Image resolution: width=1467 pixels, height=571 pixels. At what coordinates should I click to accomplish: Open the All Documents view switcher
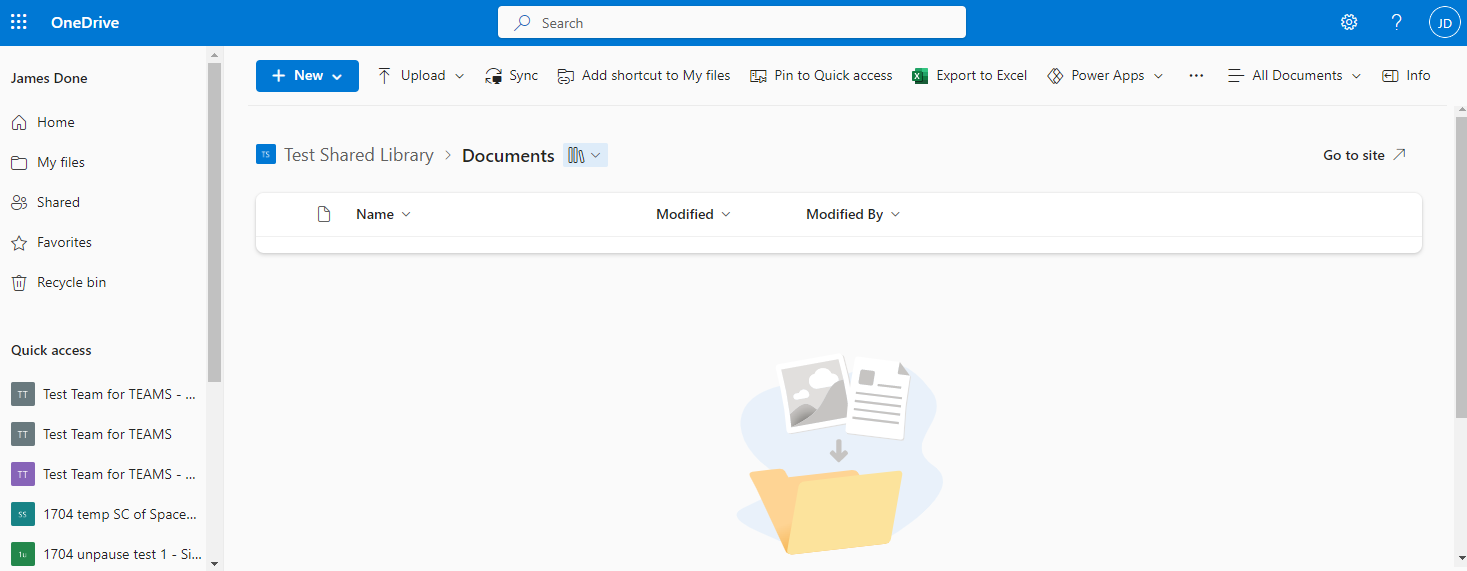1295,76
